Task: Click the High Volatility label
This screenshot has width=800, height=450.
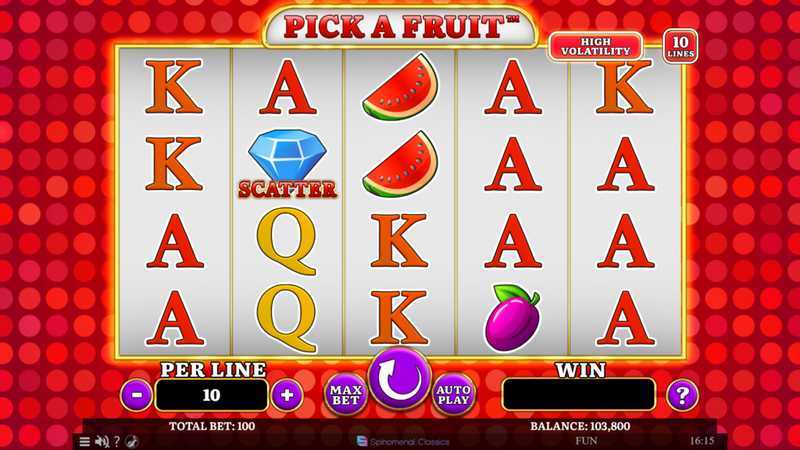Action: [595, 46]
